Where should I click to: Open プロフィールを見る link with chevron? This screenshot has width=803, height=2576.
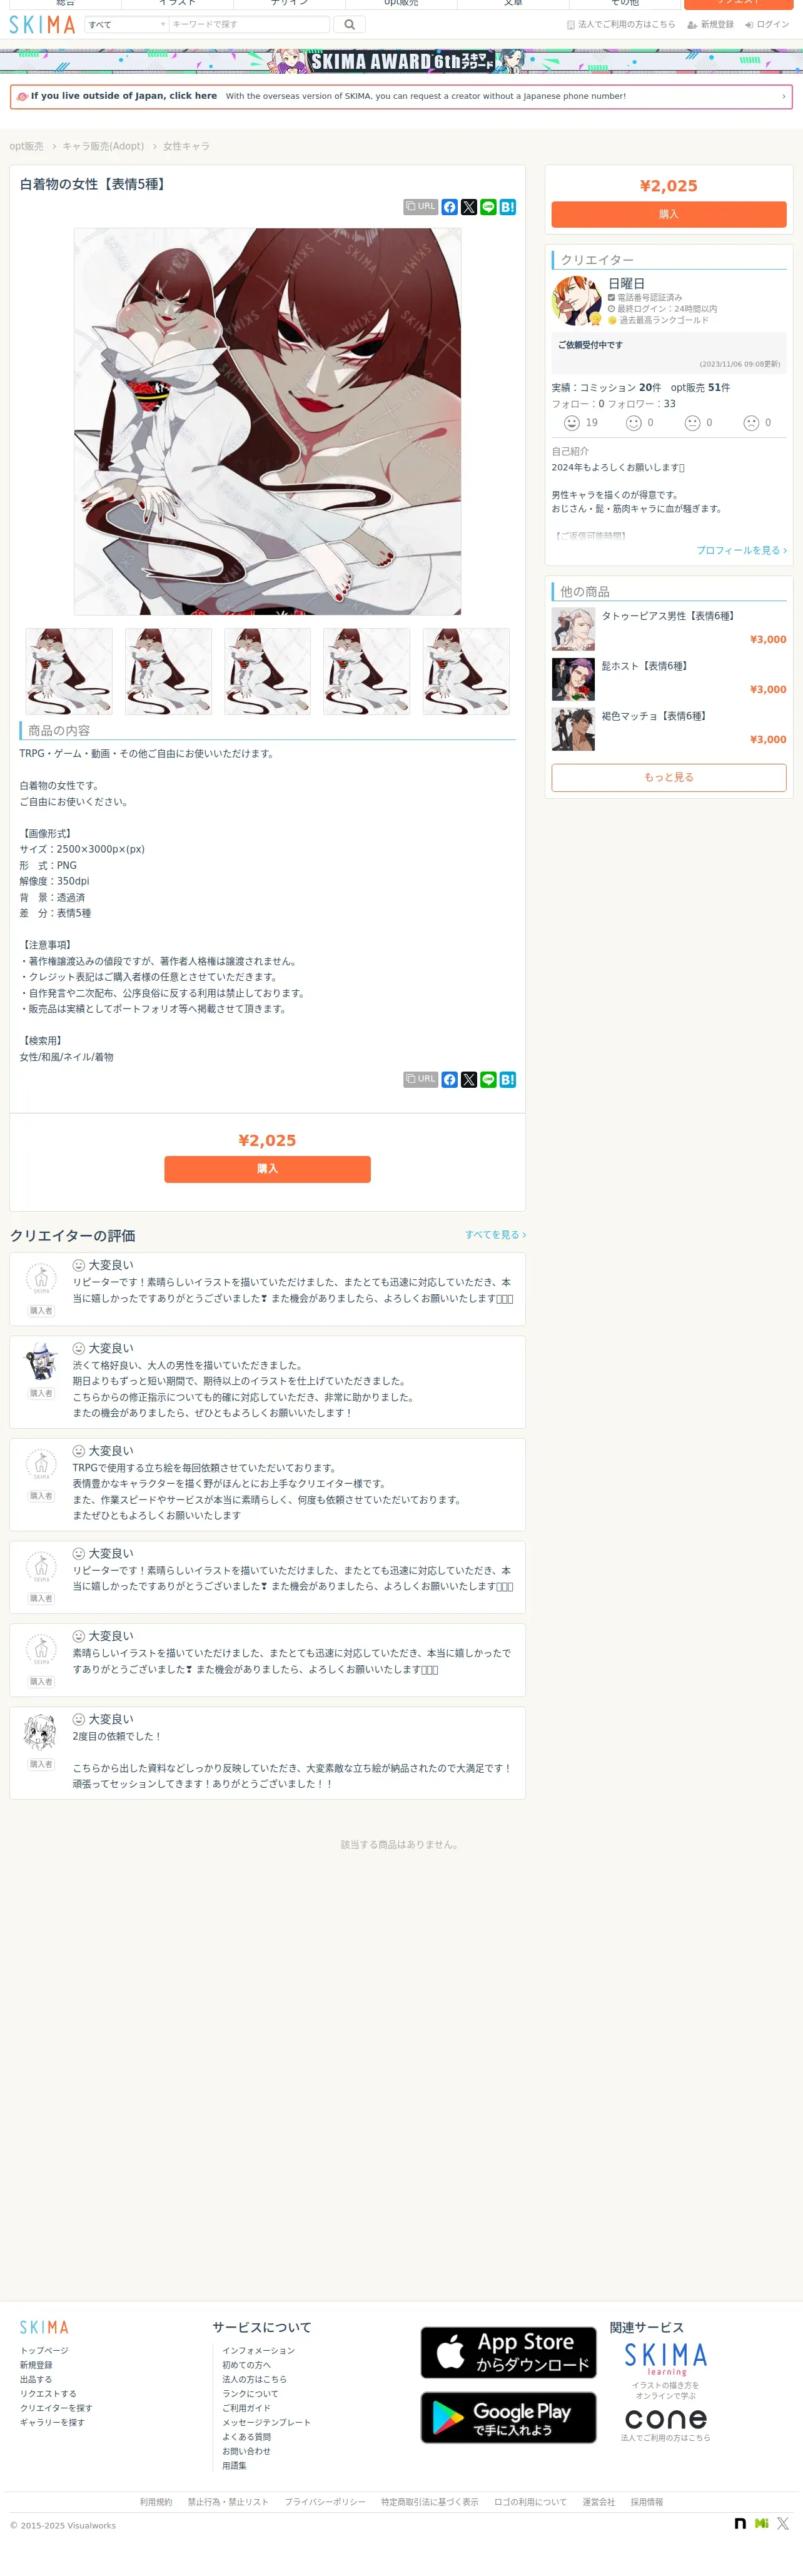coord(741,551)
